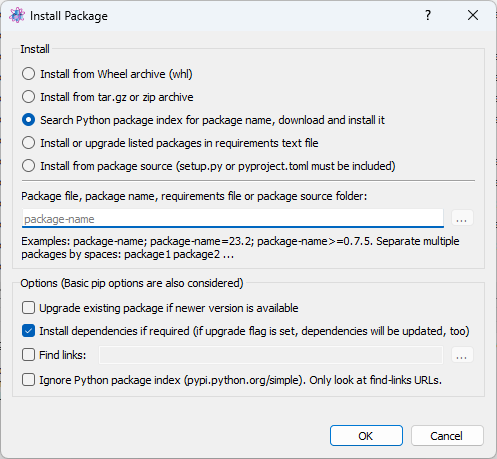Click the Find links URL text field

[x=271, y=355]
